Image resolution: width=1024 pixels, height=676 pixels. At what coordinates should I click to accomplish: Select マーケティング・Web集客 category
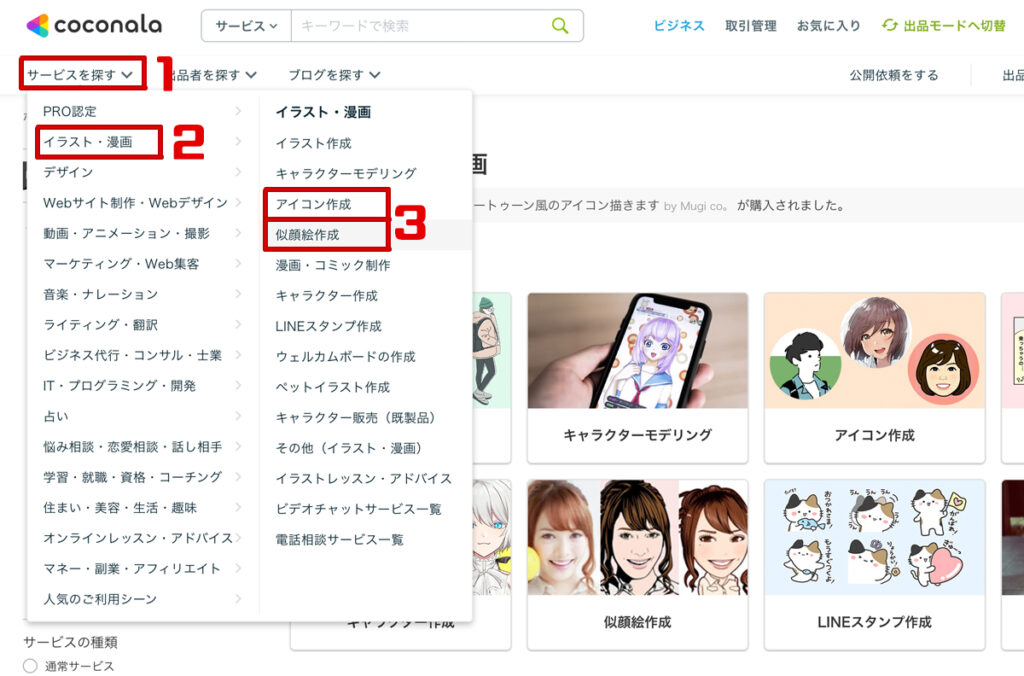pos(121,264)
